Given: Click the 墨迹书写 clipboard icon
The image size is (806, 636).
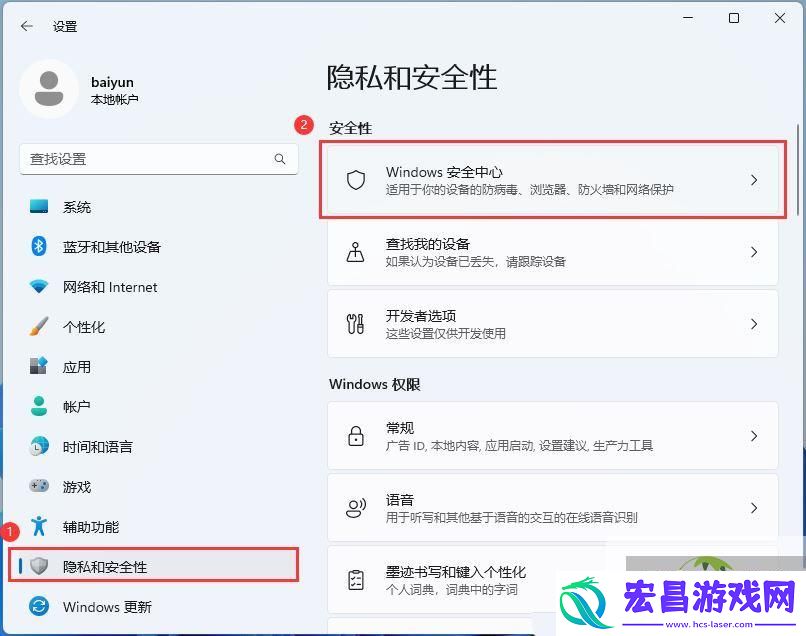Looking at the screenshot, I should (356, 580).
